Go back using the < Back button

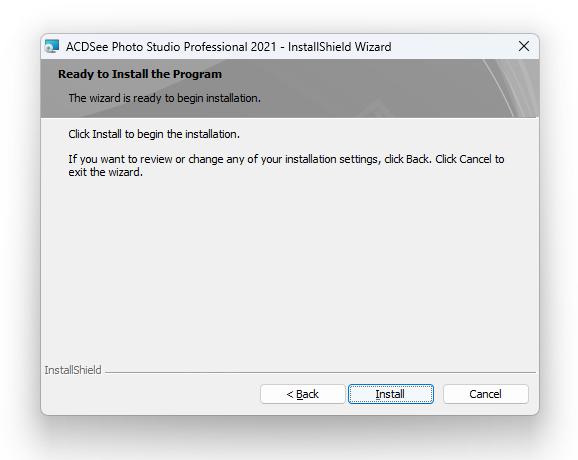[x=303, y=394]
